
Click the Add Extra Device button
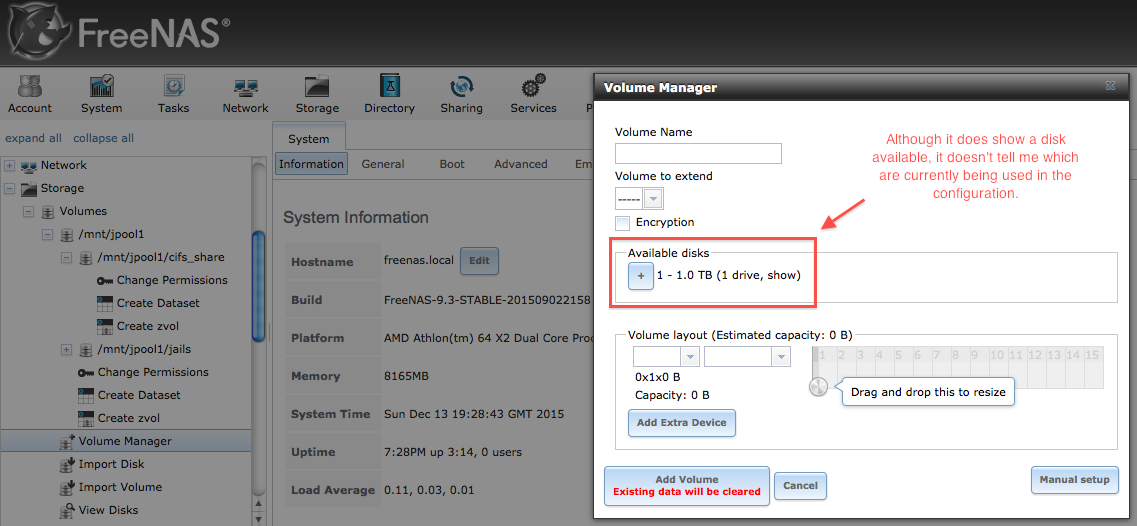coord(682,422)
